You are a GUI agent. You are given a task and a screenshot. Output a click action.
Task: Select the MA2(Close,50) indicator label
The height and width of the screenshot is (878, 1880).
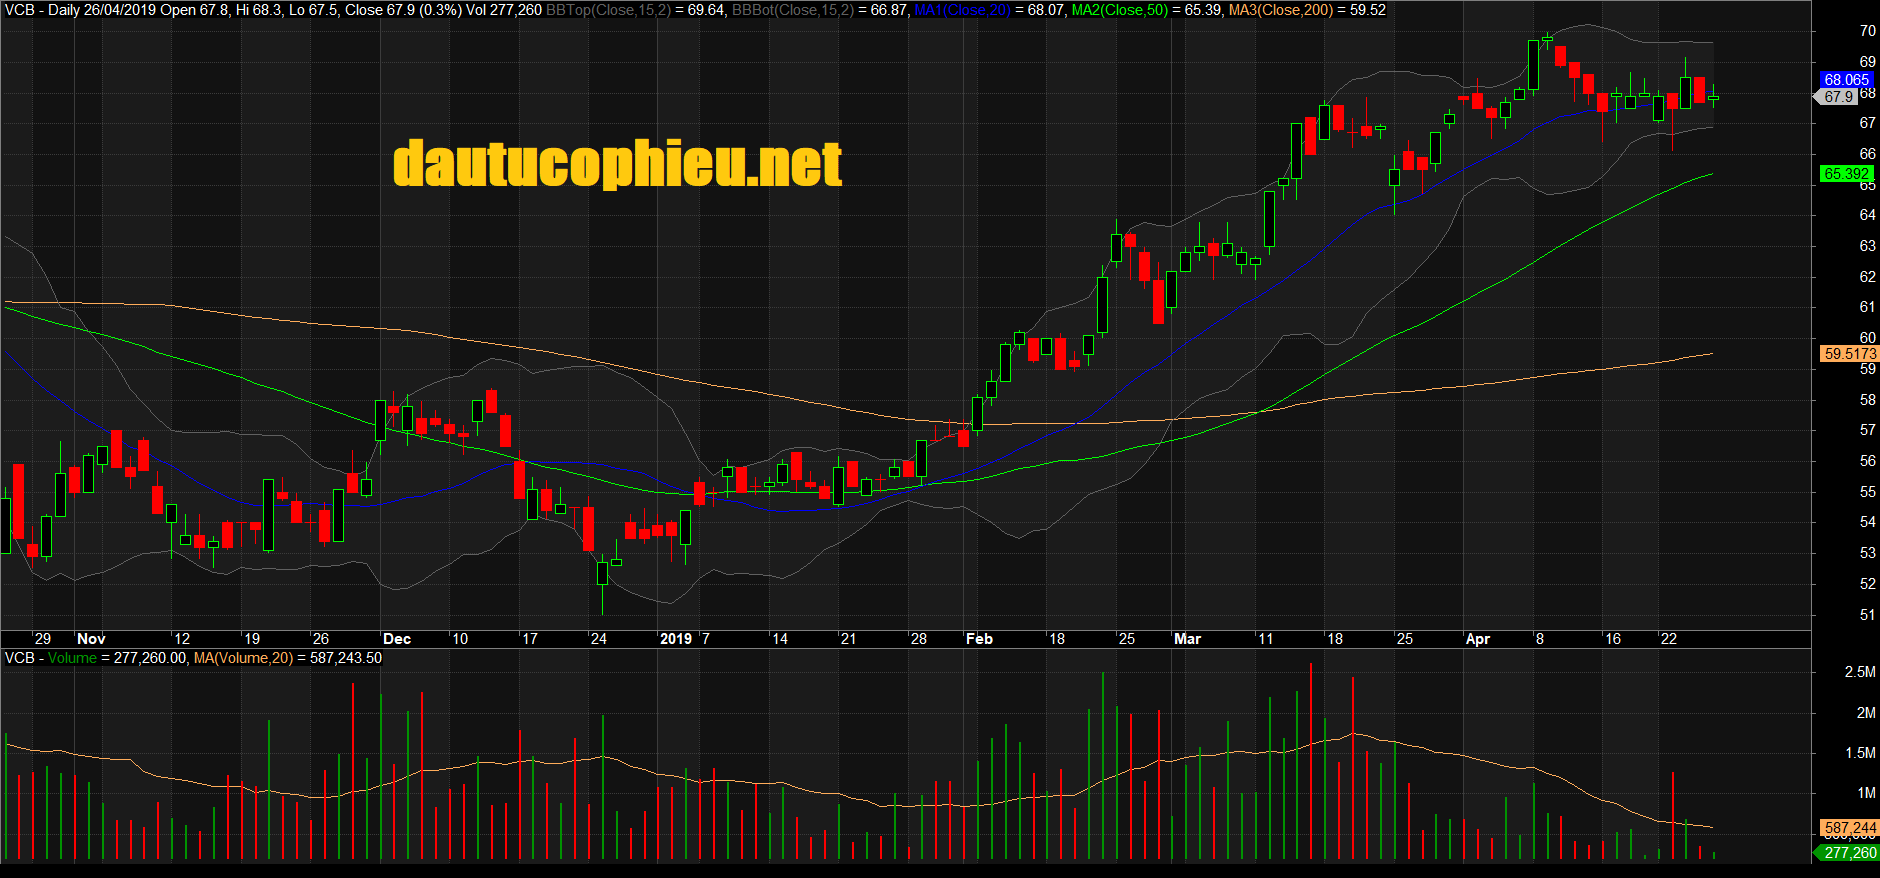1120,10
